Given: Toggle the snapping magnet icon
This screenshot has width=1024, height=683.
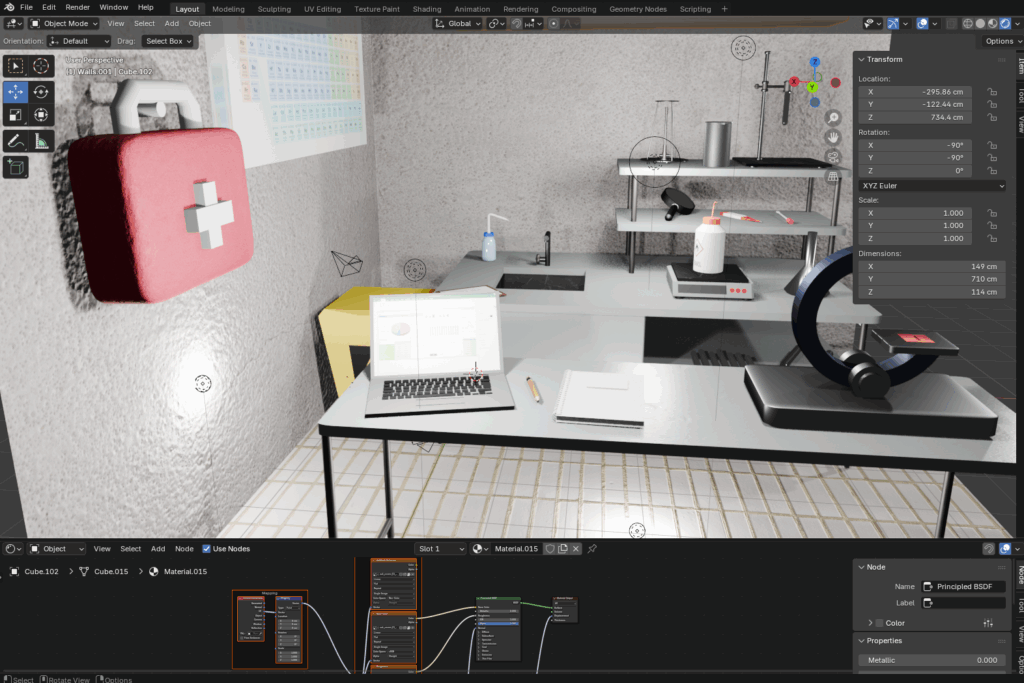Looking at the screenshot, I should [x=516, y=23].
